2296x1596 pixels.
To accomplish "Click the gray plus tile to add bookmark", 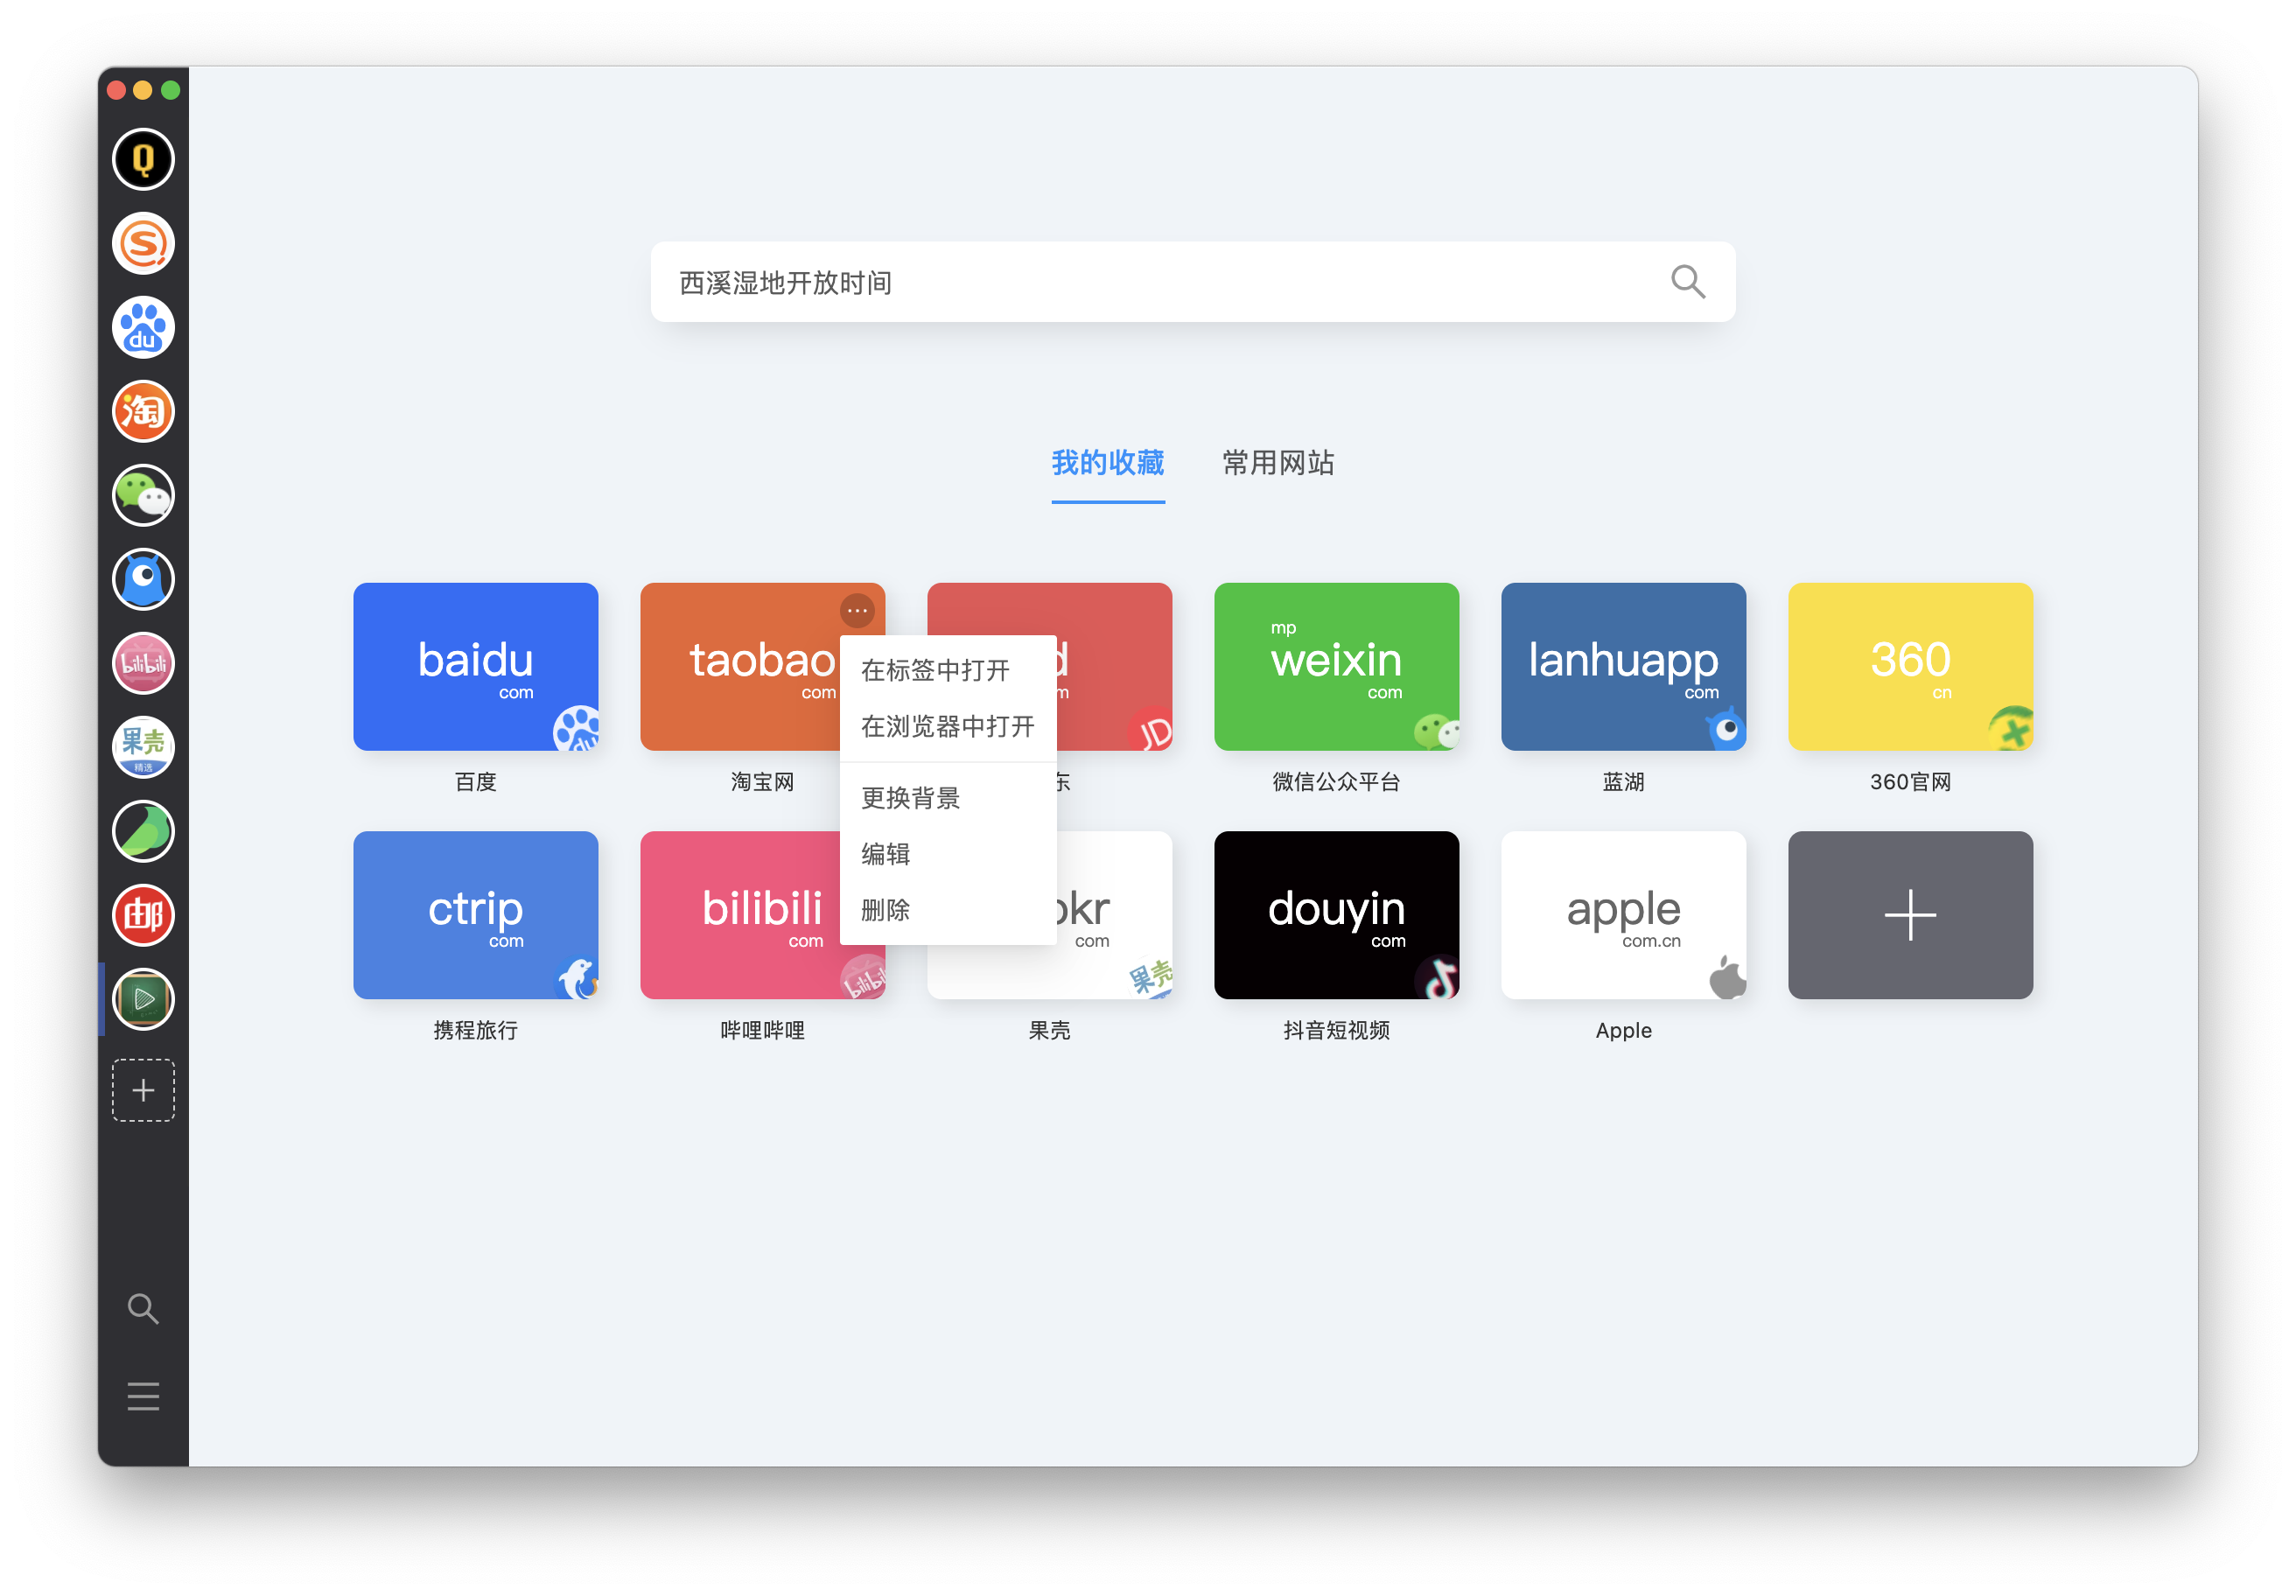I will [x=1909, y=915].
